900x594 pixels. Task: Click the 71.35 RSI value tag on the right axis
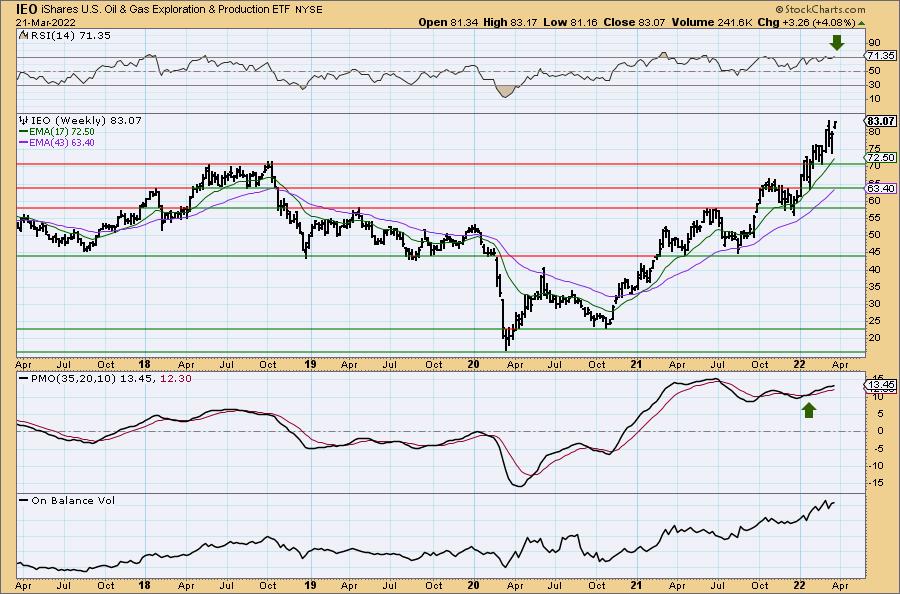coord(880,56)
